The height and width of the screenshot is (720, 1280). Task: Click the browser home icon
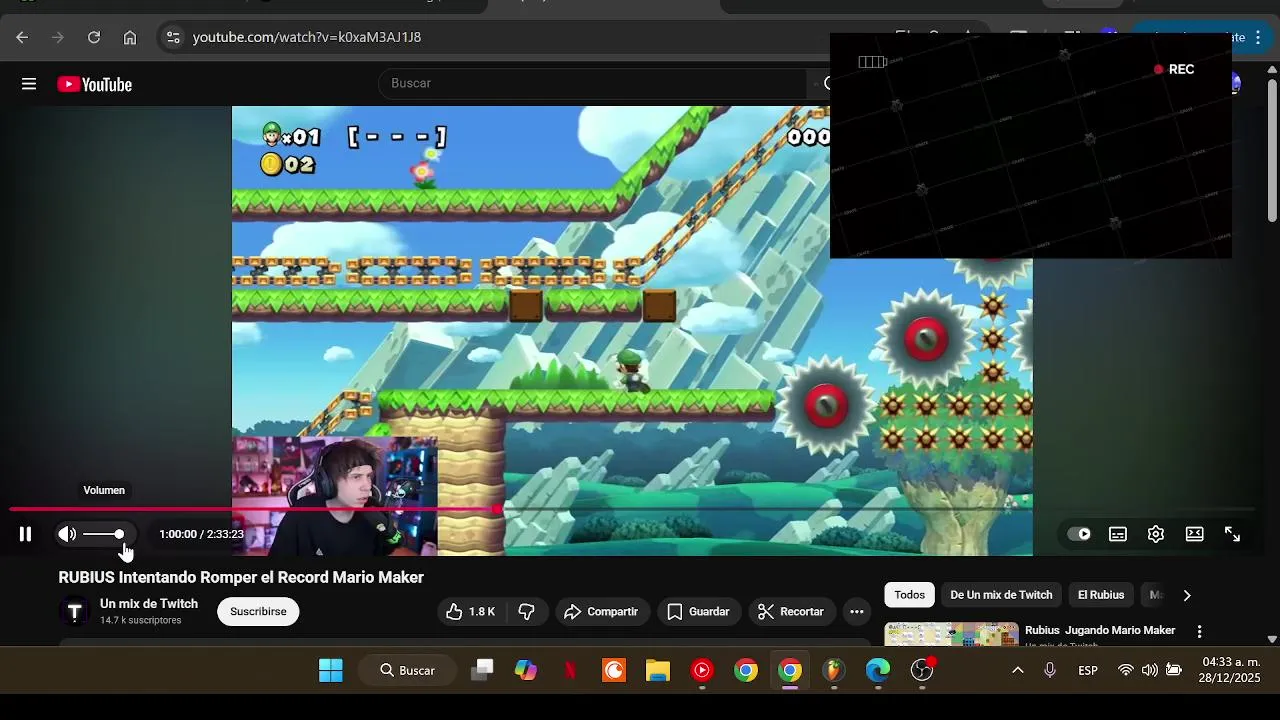(x=130, y=37)
